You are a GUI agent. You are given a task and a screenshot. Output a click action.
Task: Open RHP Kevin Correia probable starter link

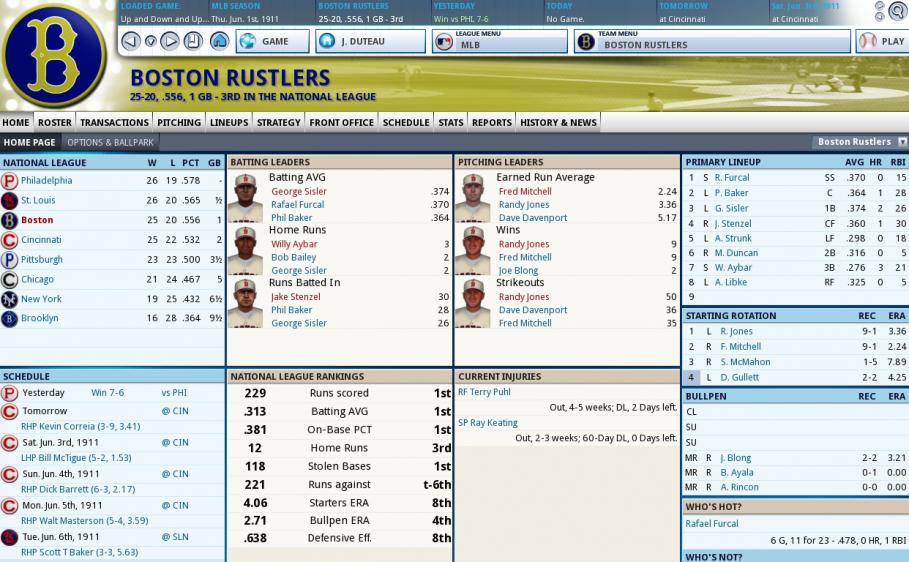click(x=81, y=426)
